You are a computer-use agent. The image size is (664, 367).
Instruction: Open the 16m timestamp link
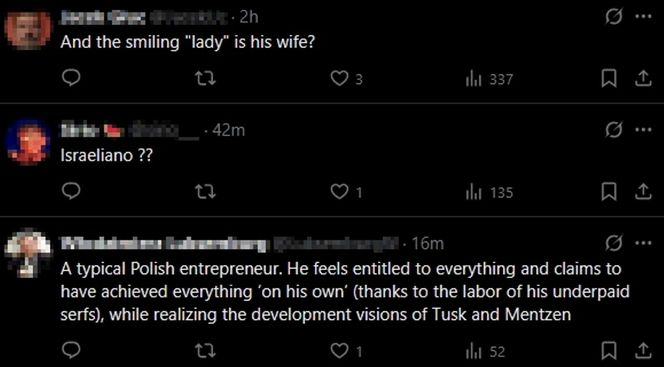(428, 244)
